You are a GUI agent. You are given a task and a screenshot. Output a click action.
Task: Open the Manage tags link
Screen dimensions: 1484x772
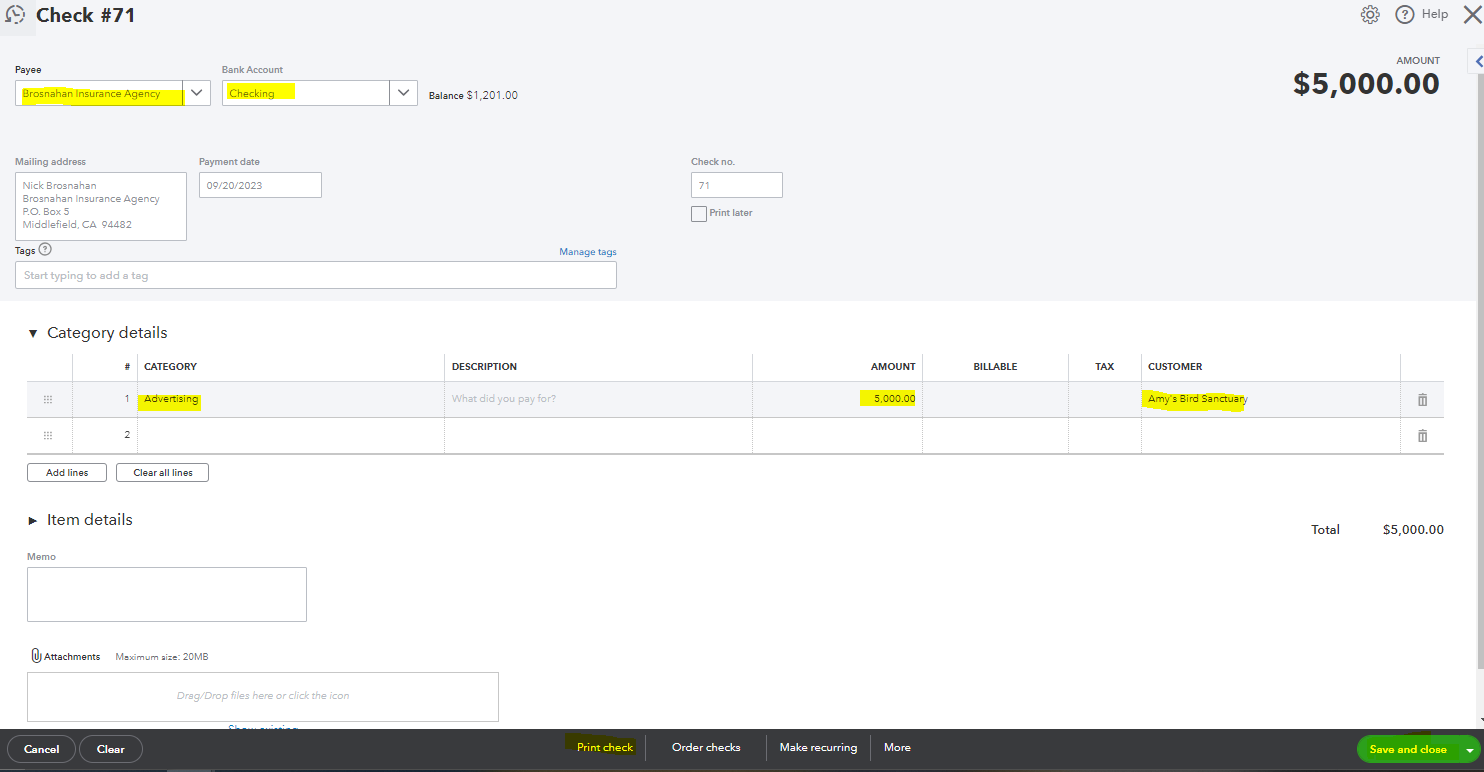[x=588, y=252]
